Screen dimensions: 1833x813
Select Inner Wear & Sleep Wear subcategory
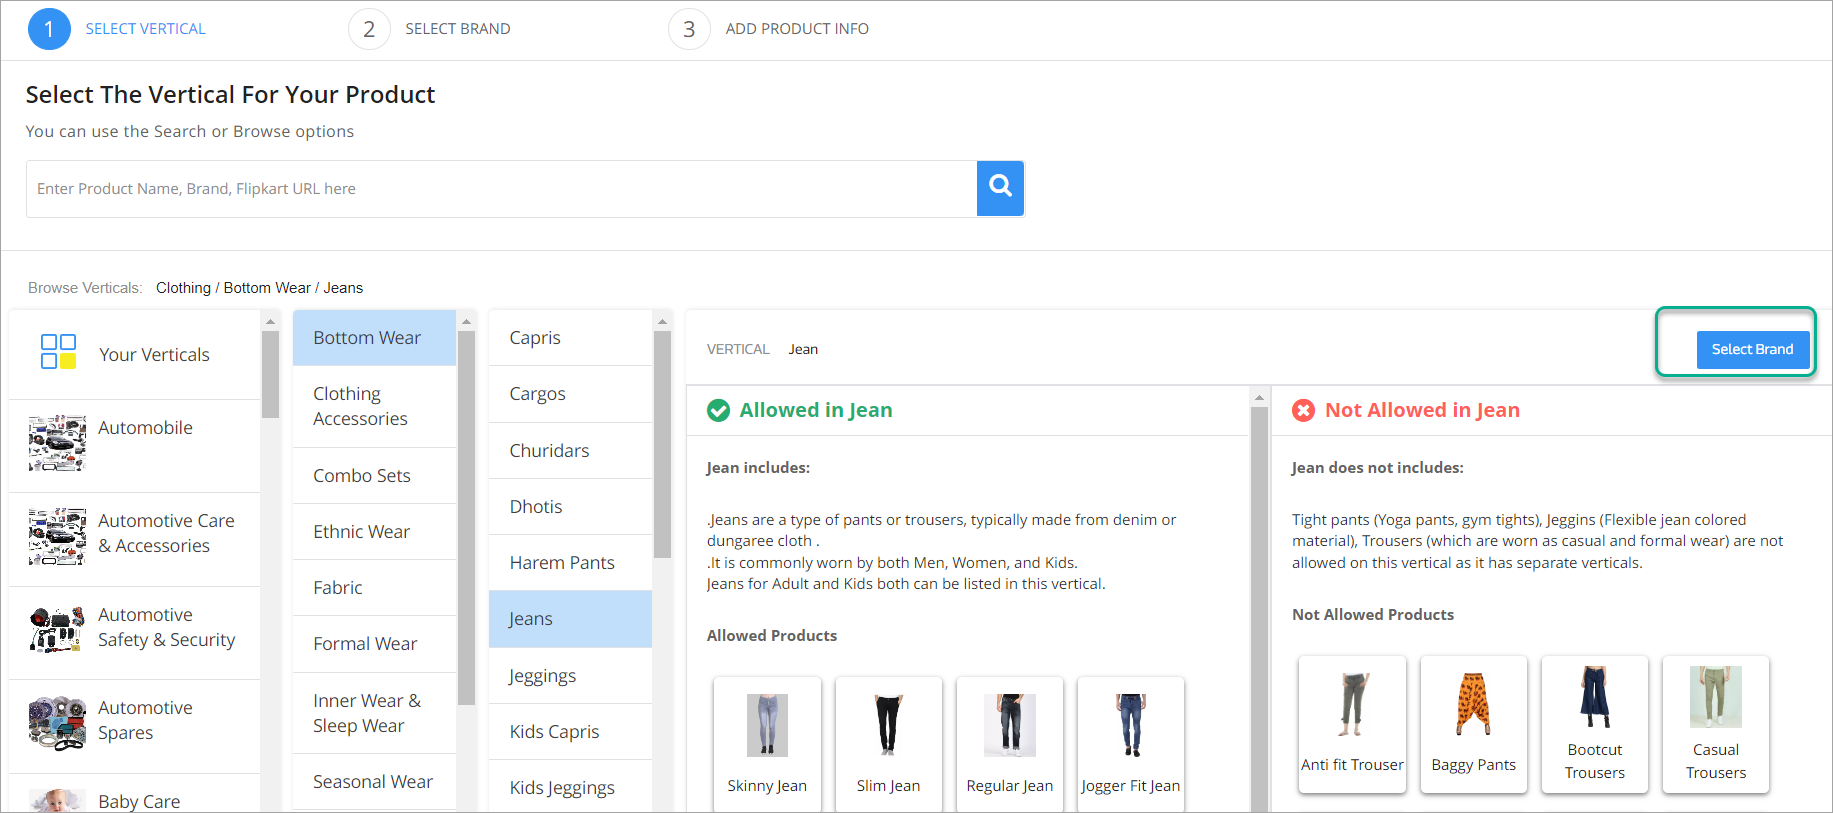click(x=374, y=713)
